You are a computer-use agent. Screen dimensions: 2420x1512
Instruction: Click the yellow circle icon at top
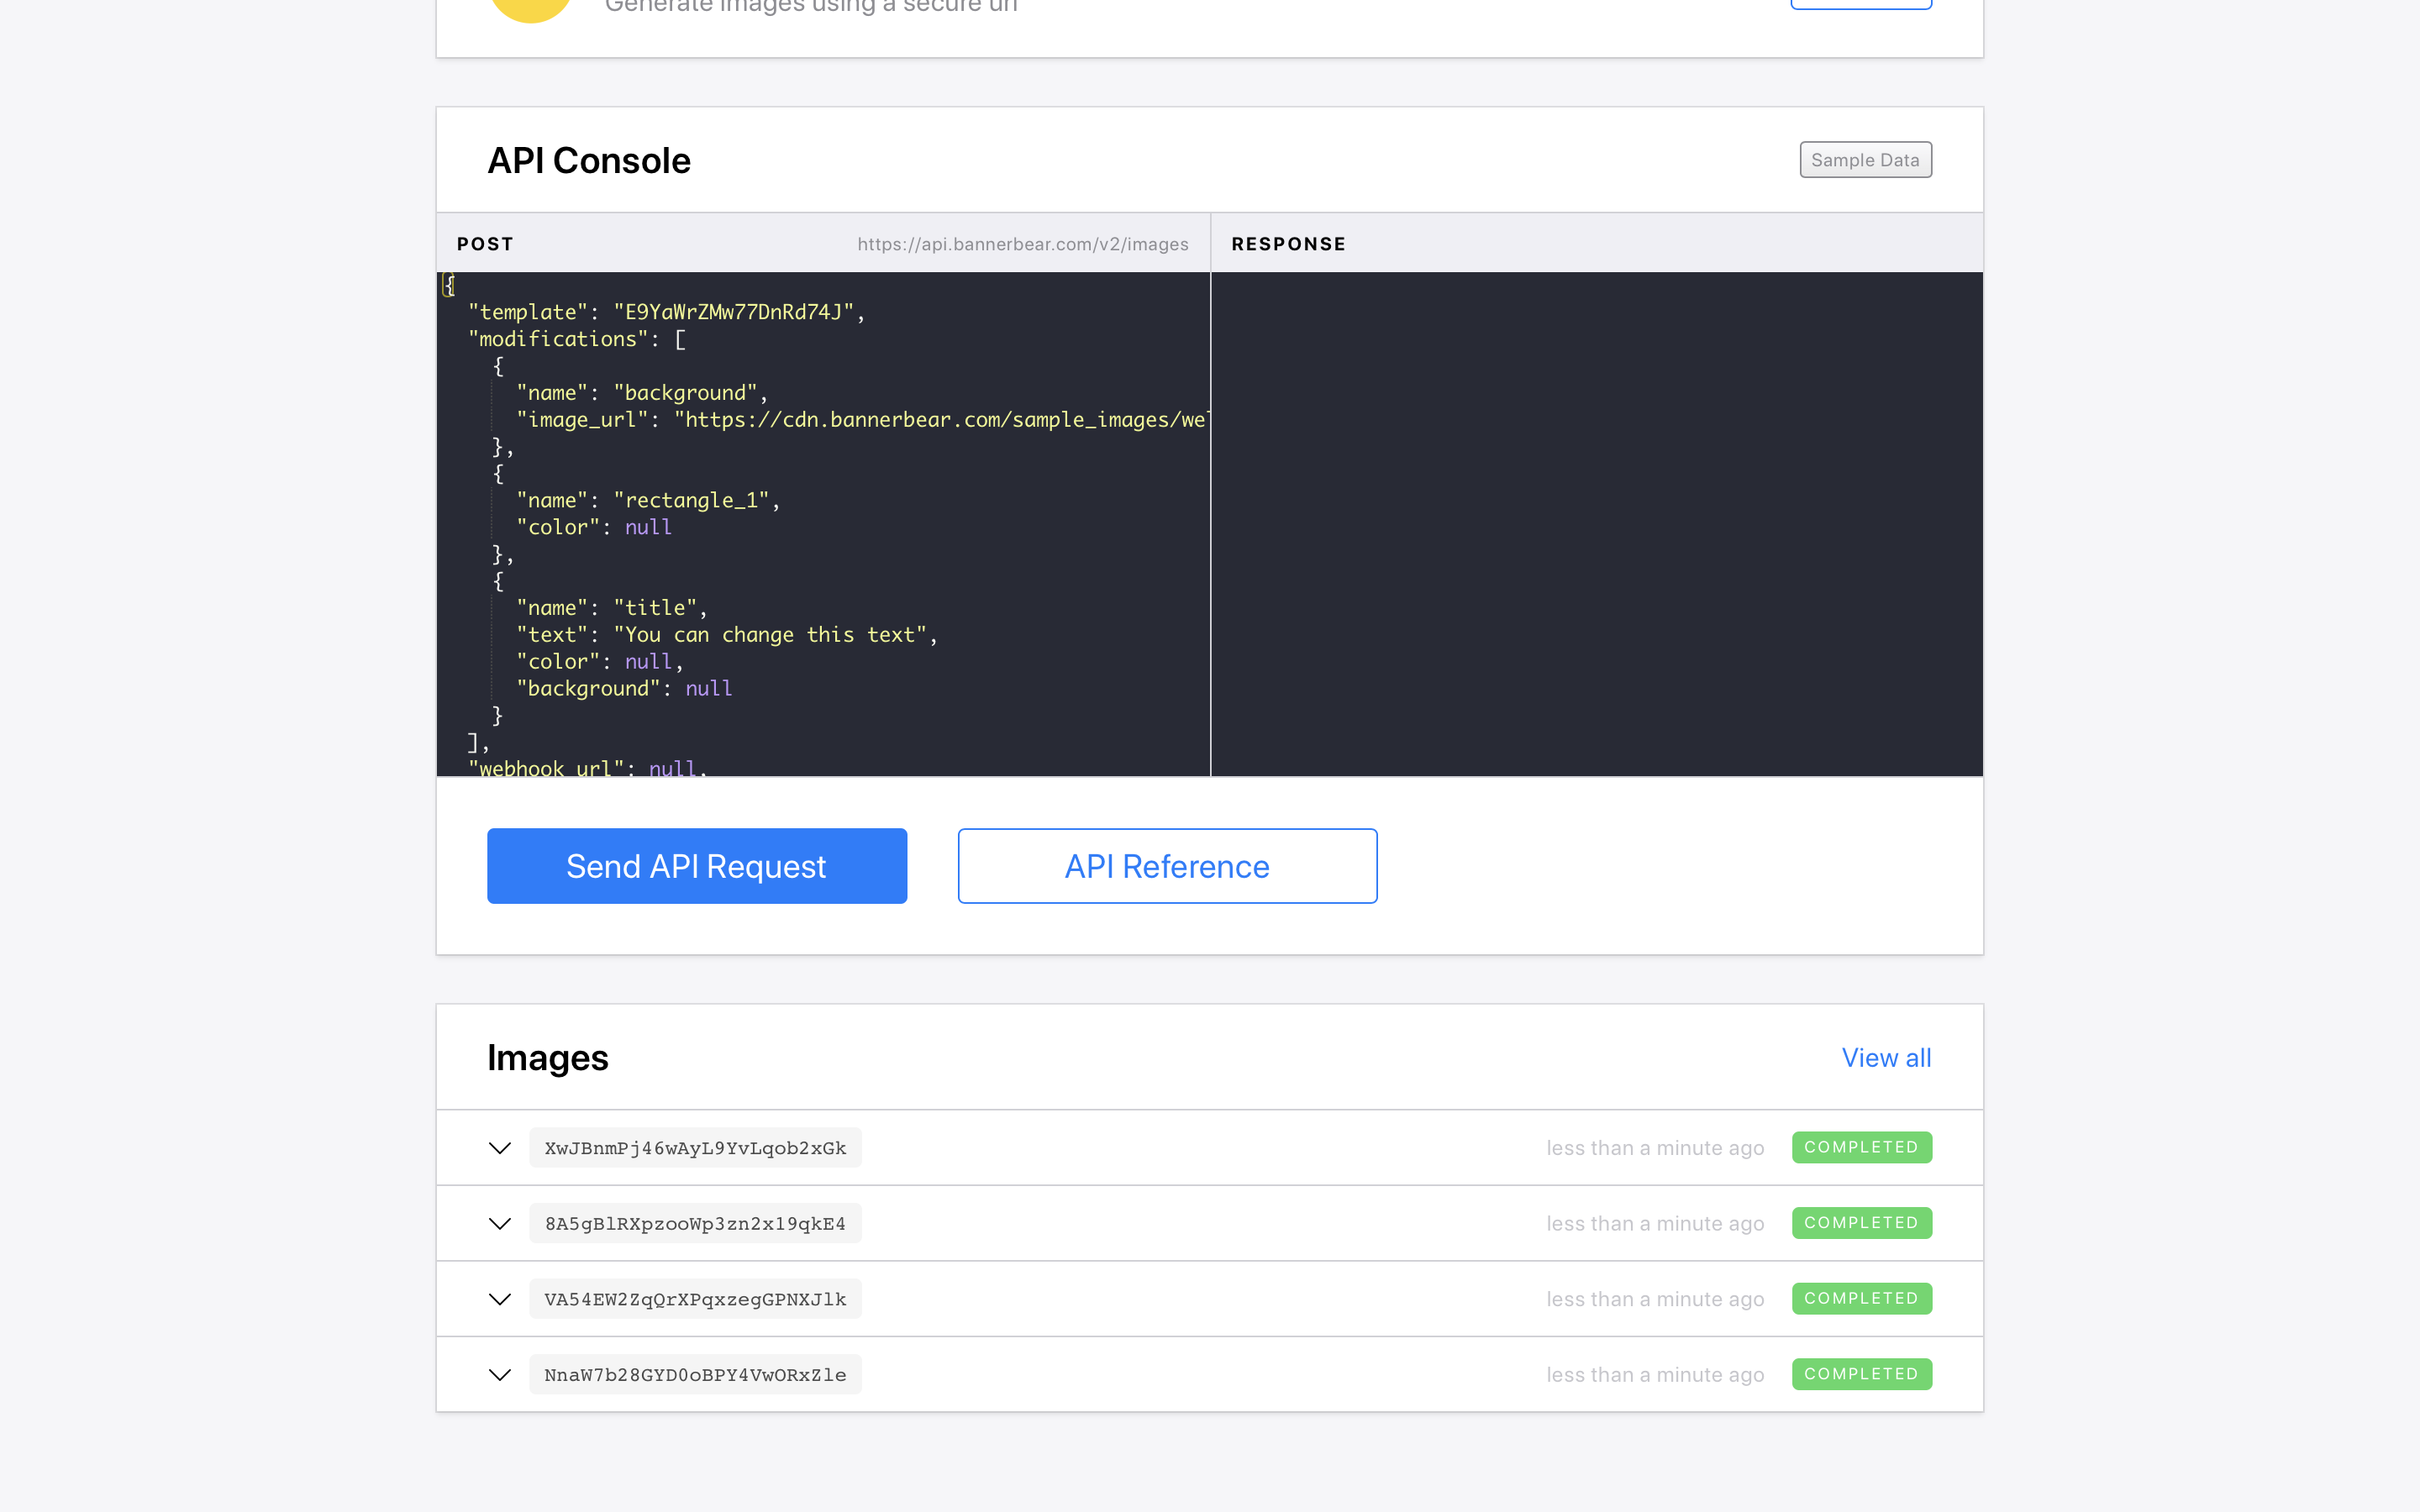click(x=530, y=8)
